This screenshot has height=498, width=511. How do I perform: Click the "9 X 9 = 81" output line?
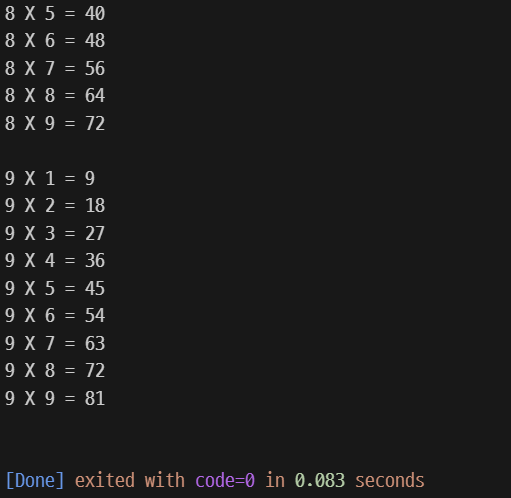click(55, 398)
